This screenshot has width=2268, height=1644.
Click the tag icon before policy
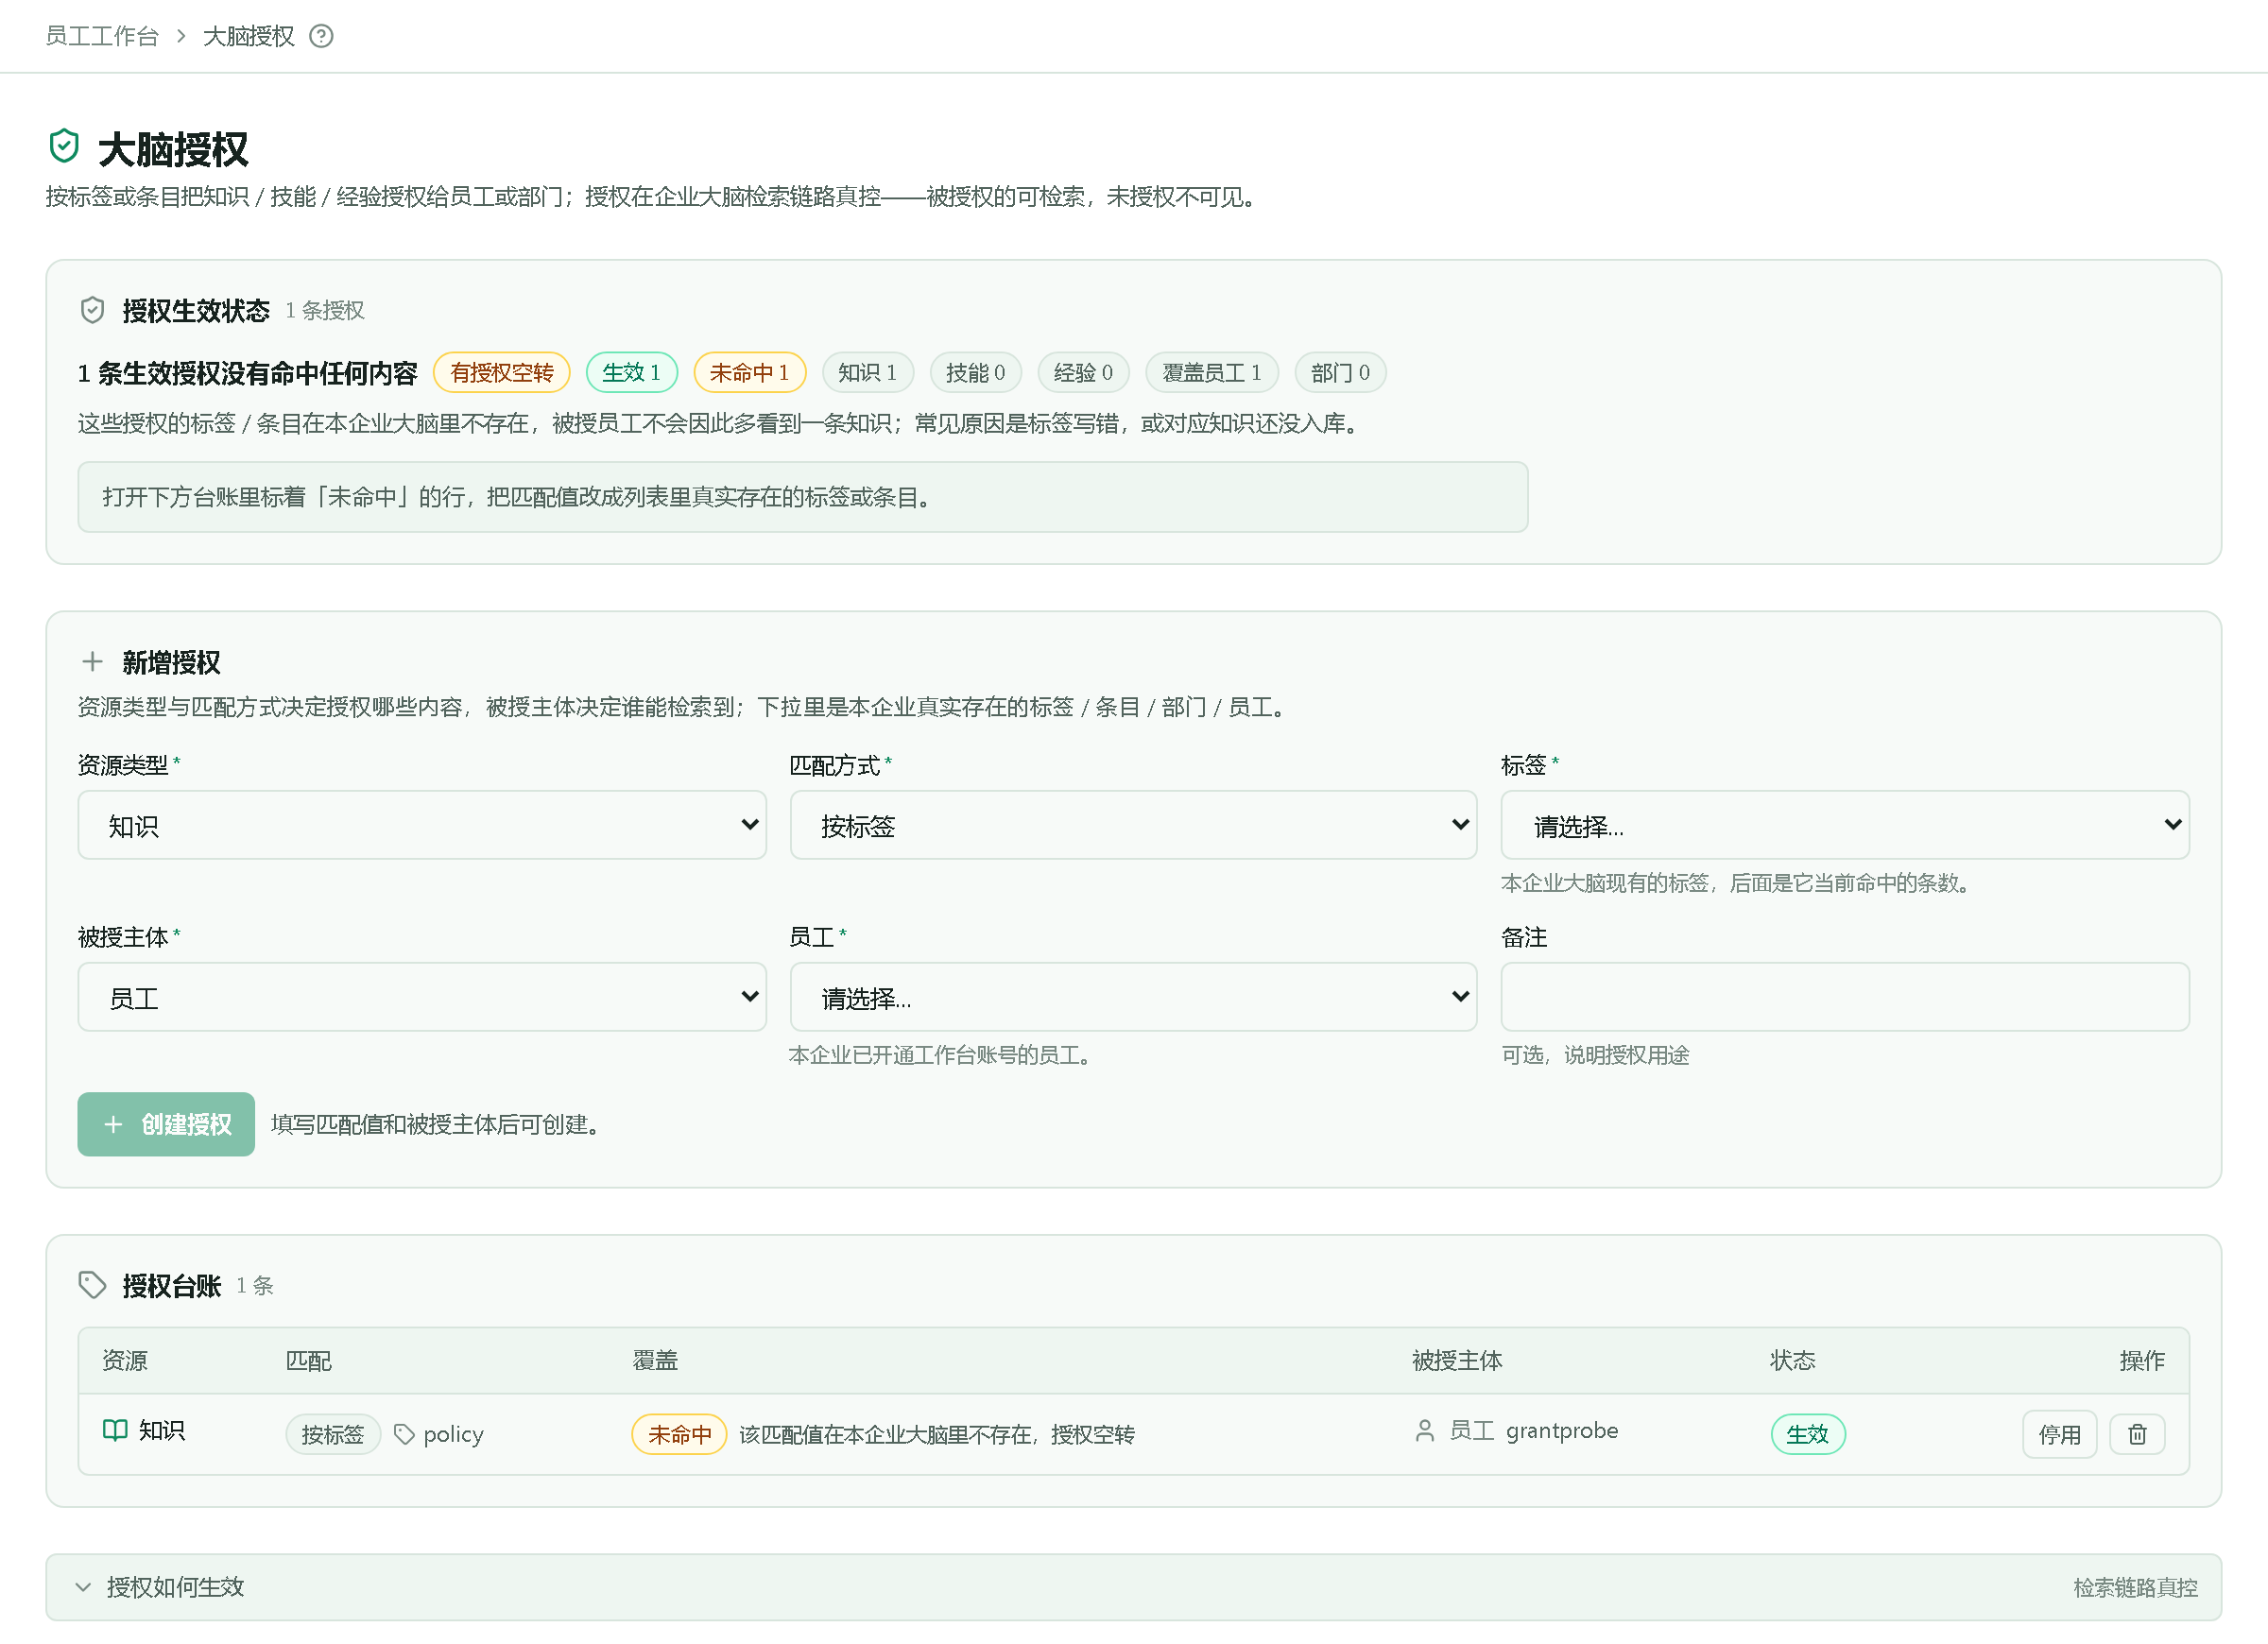pos(404,1434)
